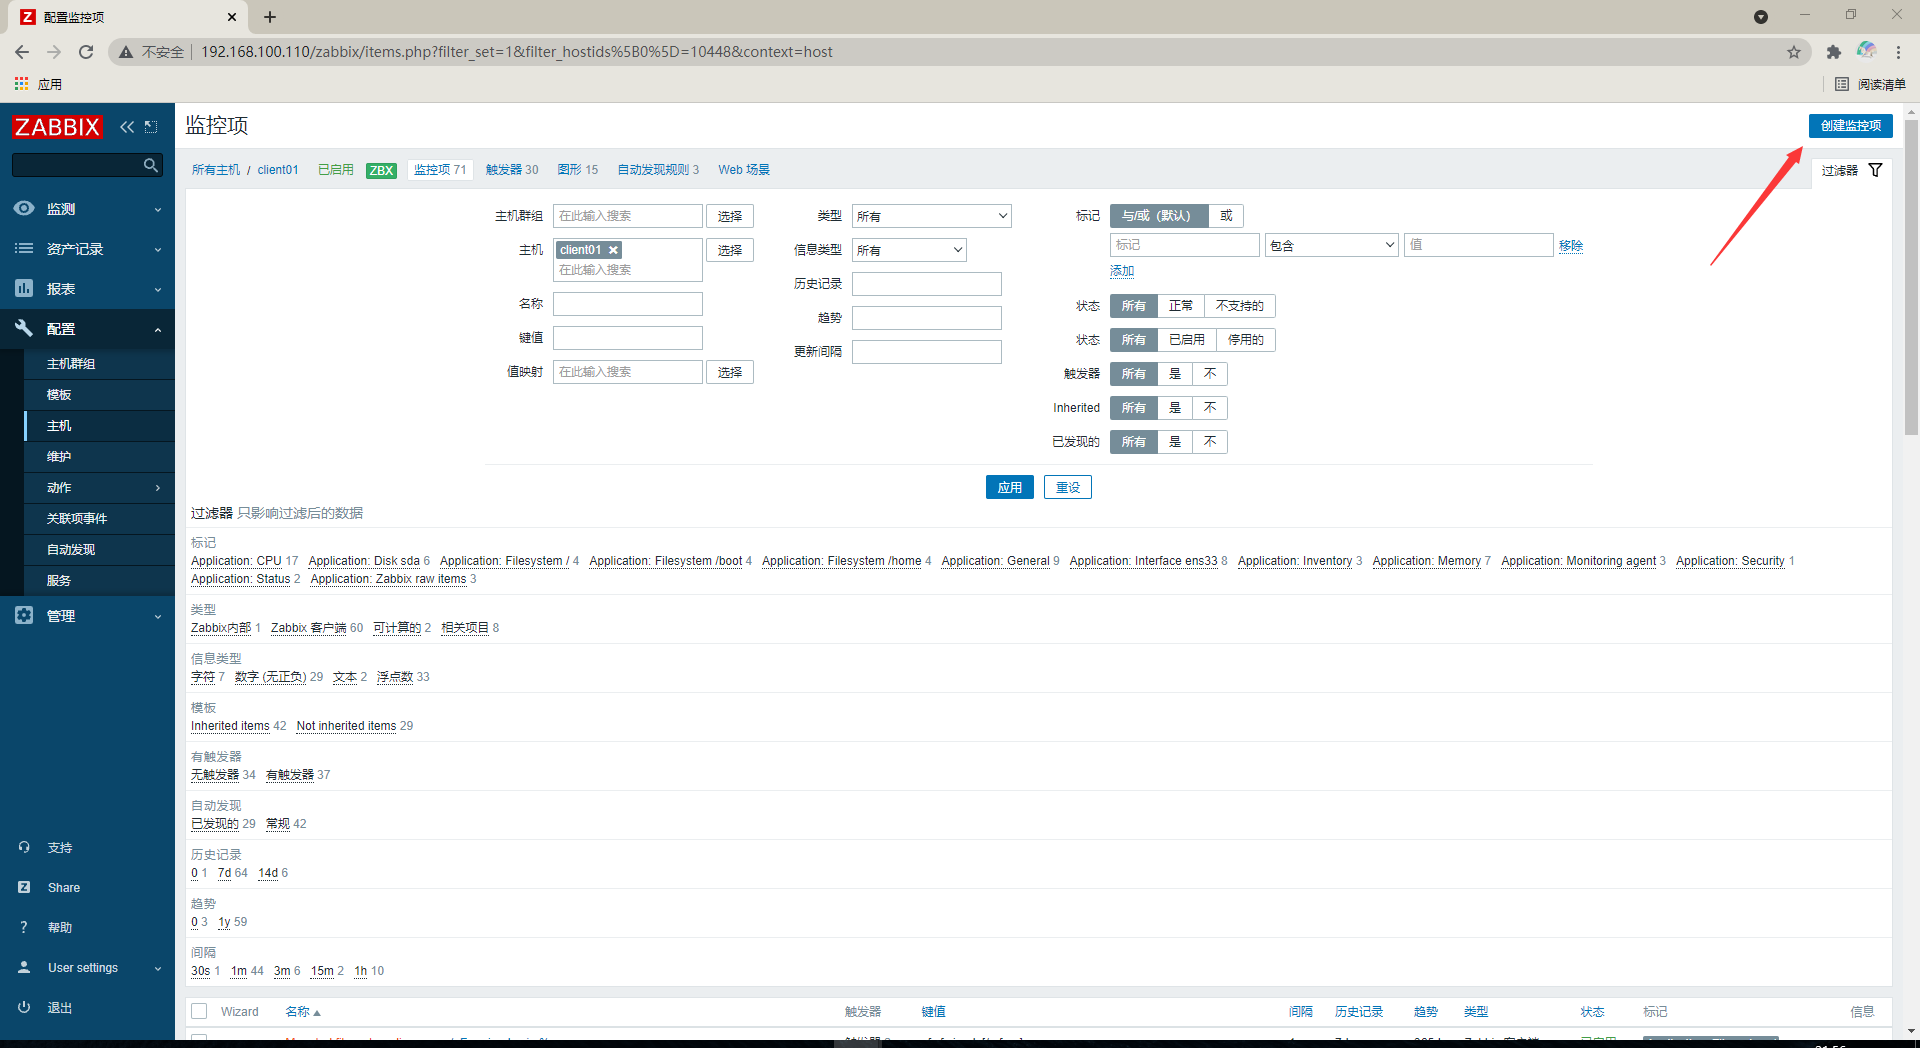The height and width of the screenshot is (1048, 1920).
Task: Click the page vertical scrollbar
Action: pyautogui.click(x=1911, y=280)
